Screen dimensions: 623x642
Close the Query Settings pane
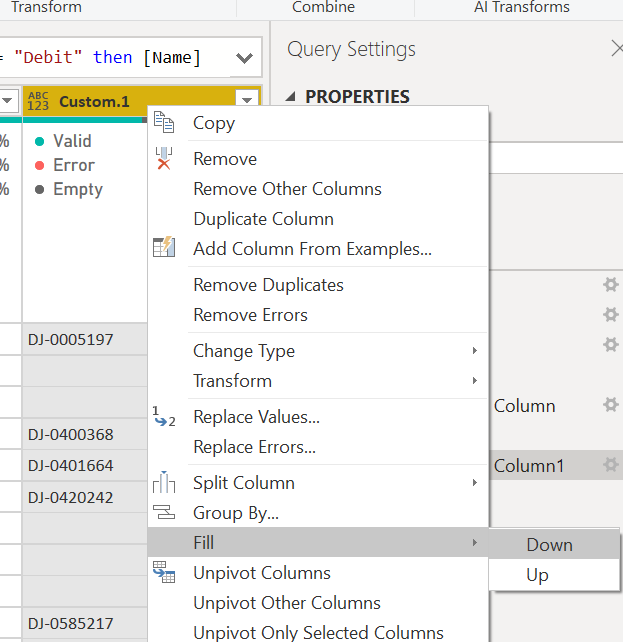(x=616, y=49)
